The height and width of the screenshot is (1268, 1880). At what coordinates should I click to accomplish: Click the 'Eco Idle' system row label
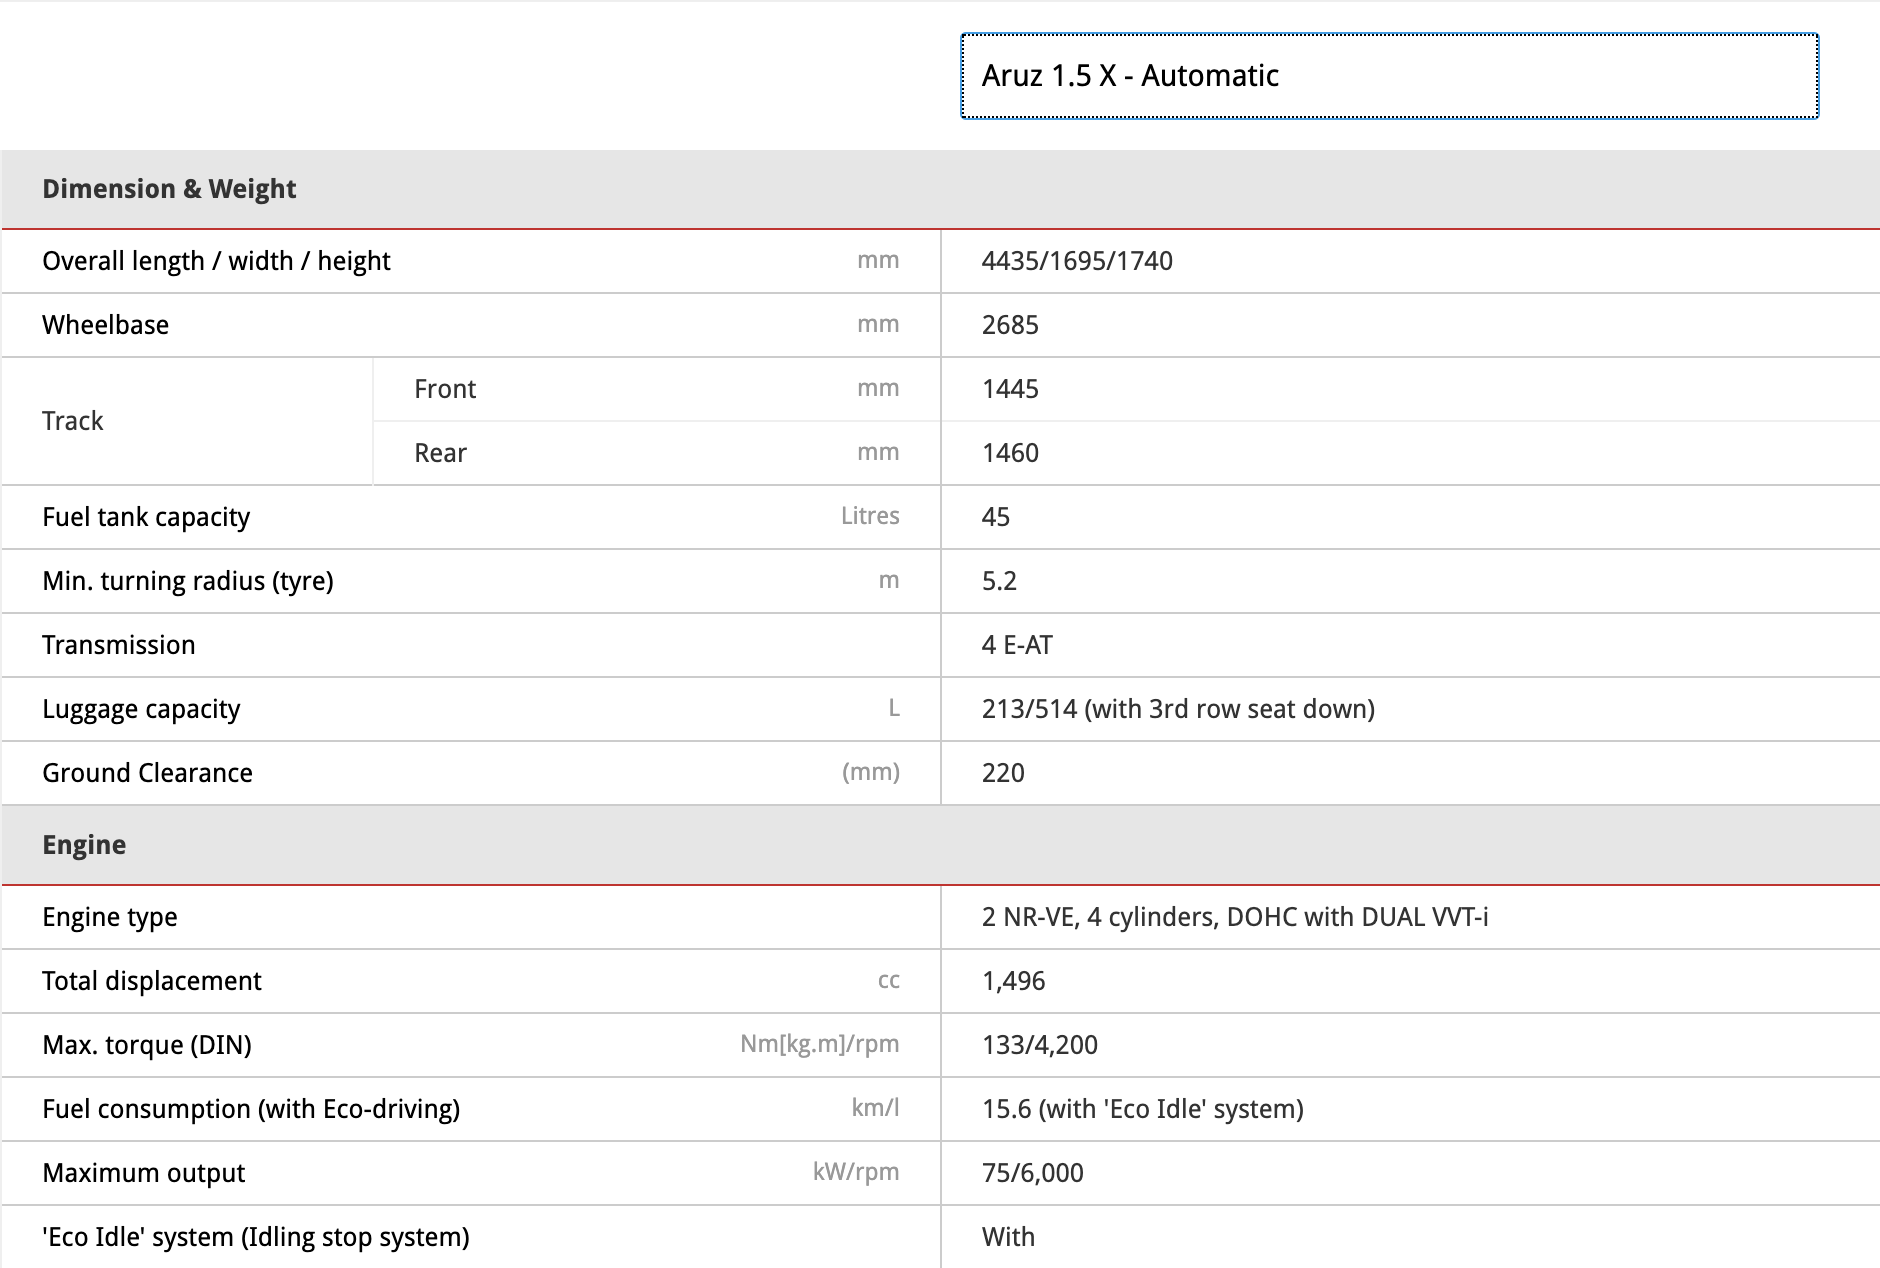[256, 1237]
